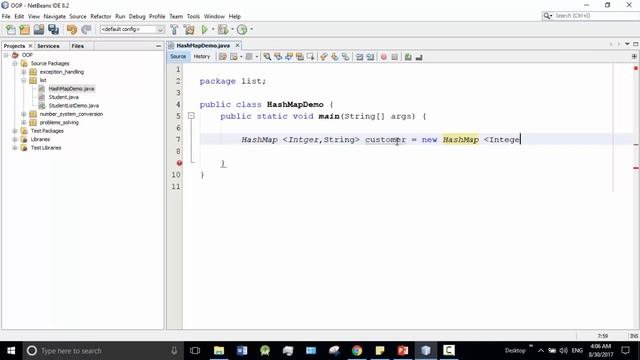Close the HashMapDemo.java editor tab
Viewport: 640px width, 360px height.
[238, 45]
